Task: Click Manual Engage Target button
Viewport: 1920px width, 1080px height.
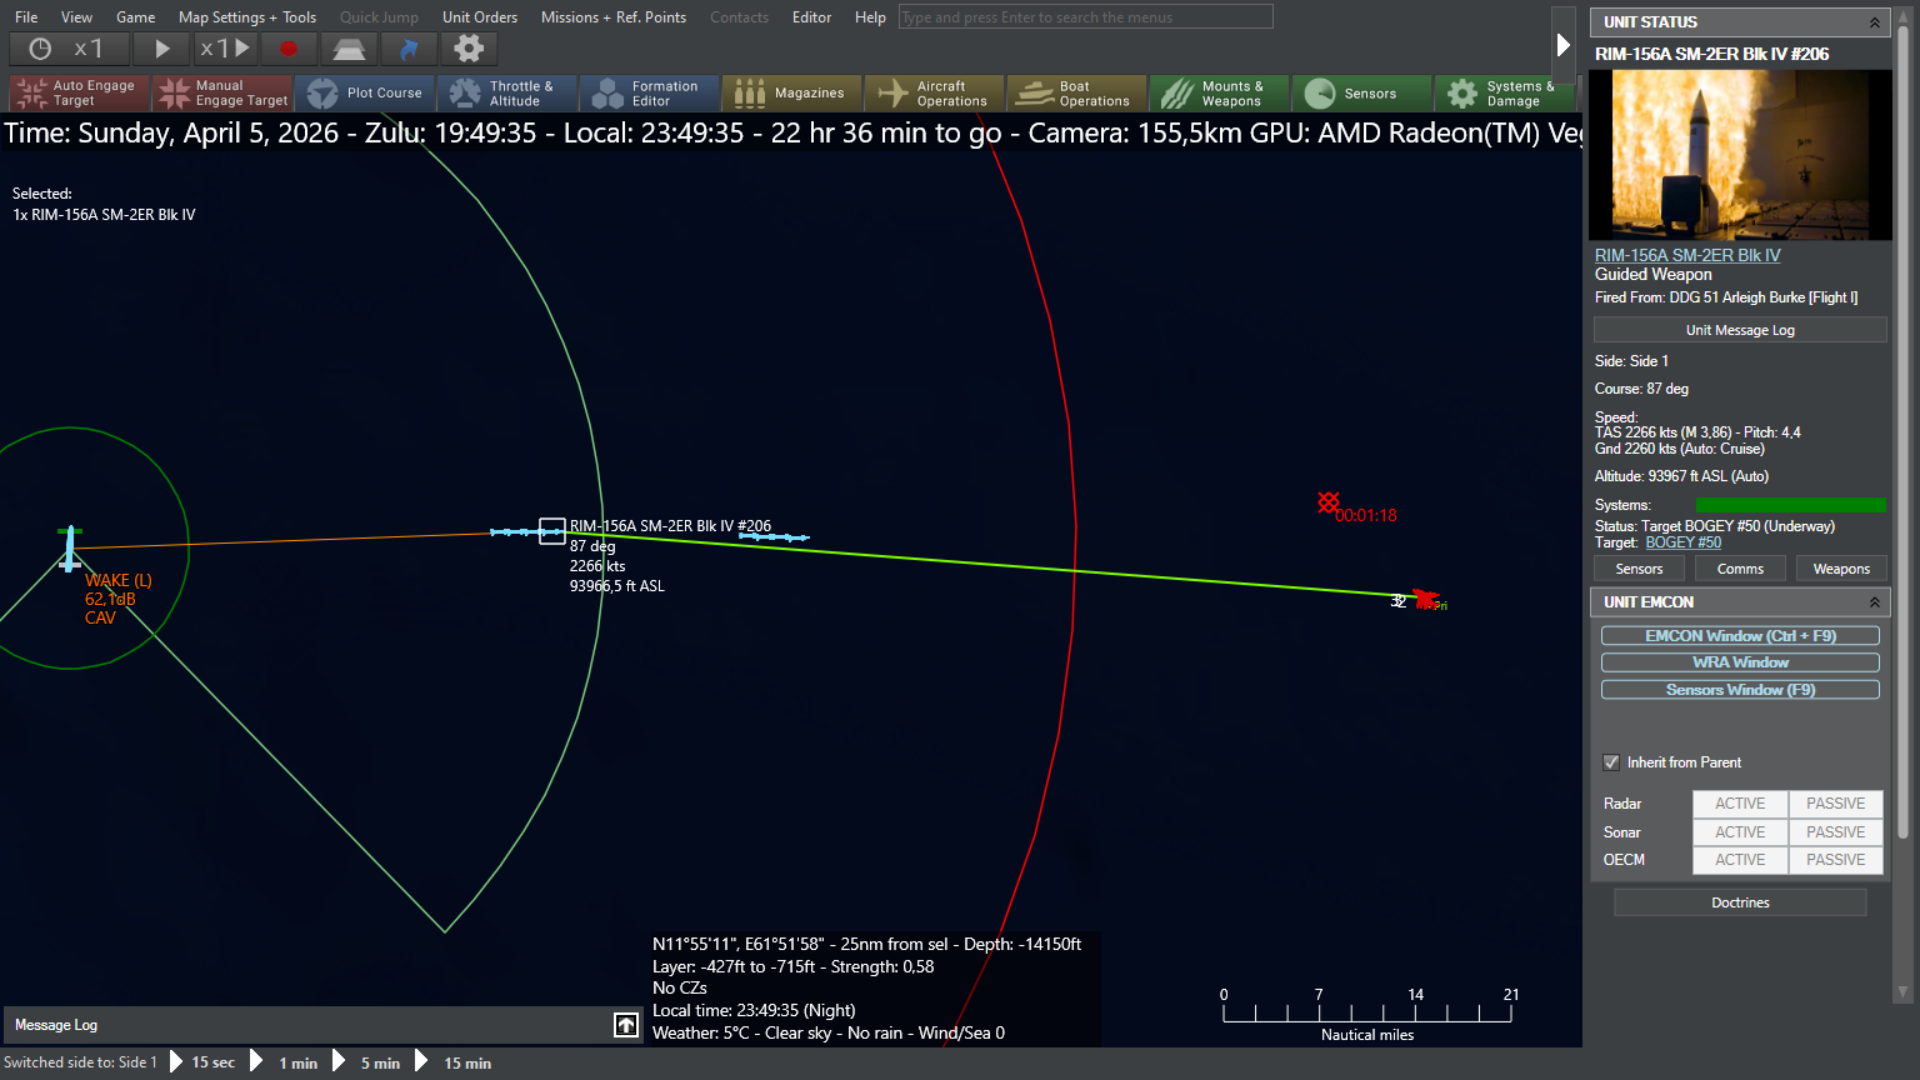Action: (x=222, y=93)
